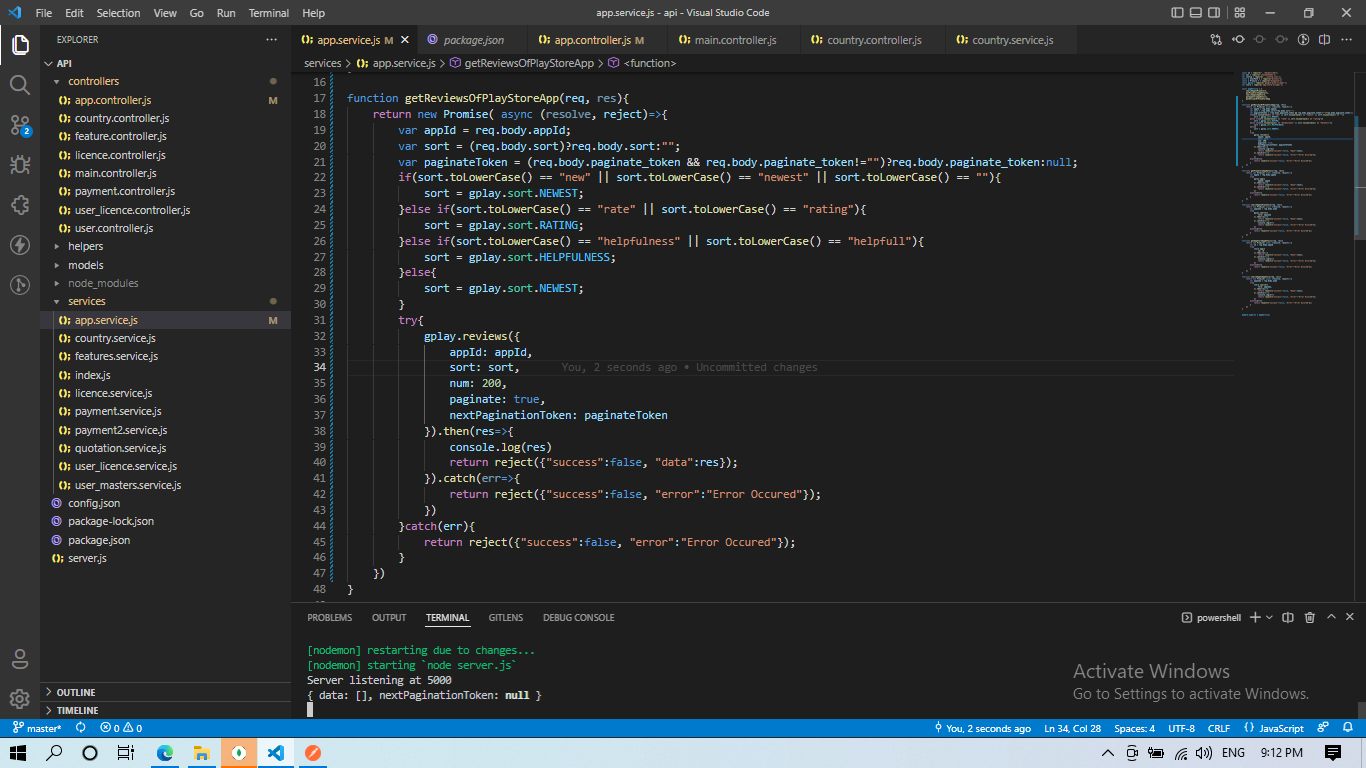1366x768 pixels.
Task: Open Search in the activity bar
Action: 20,85
